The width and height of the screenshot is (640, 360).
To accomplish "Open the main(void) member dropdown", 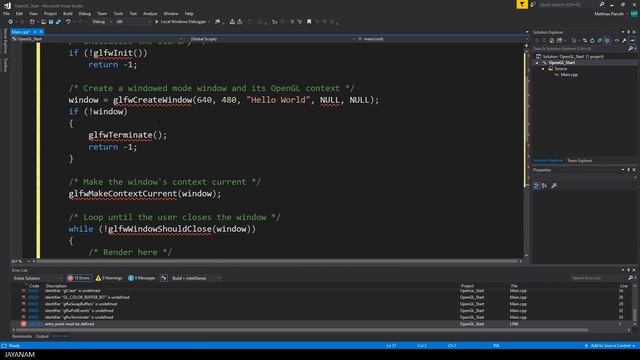I will pyautogui.click(x=442, y=39).
